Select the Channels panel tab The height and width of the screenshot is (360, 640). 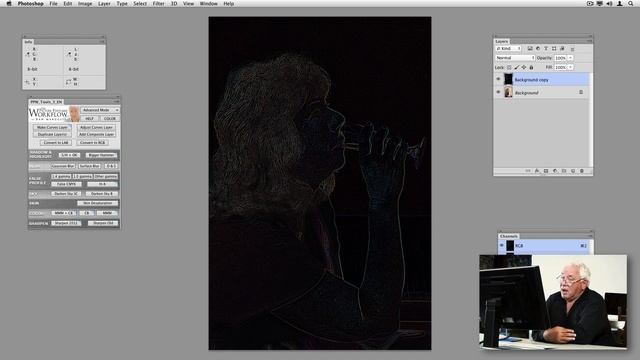(x=509, y=236)
